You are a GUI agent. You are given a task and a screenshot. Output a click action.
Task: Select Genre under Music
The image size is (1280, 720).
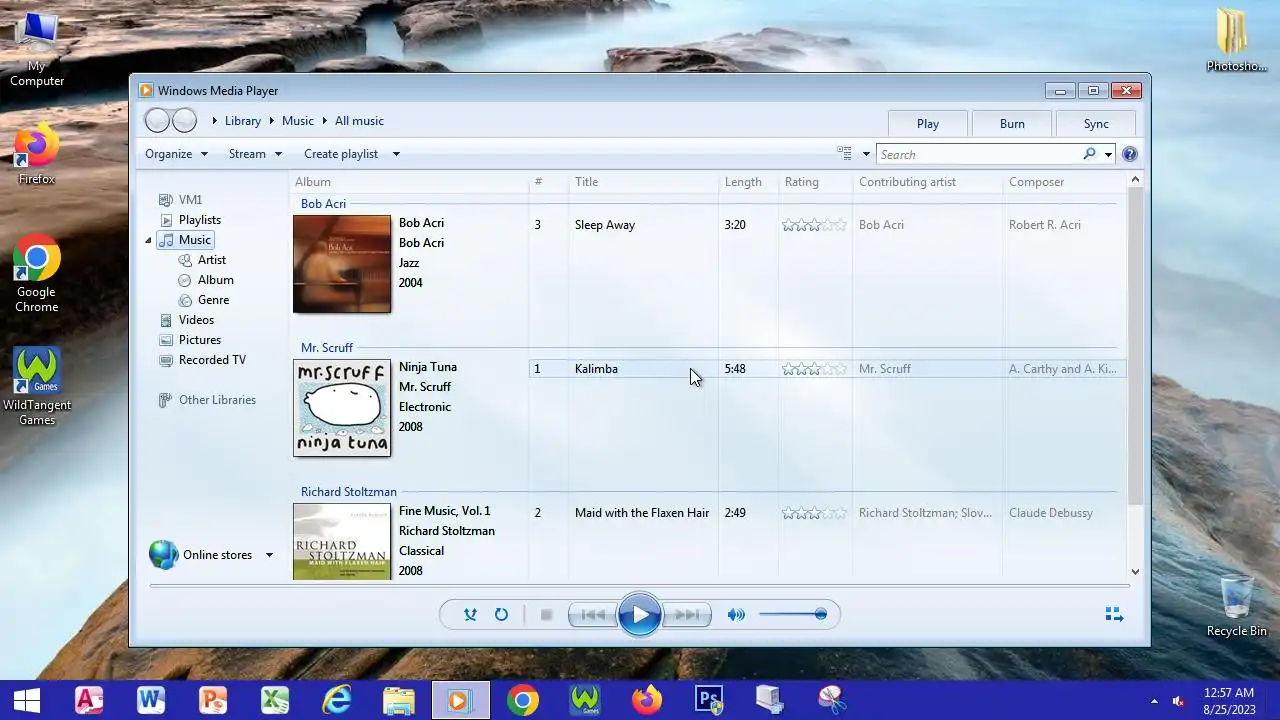[213, 300]
